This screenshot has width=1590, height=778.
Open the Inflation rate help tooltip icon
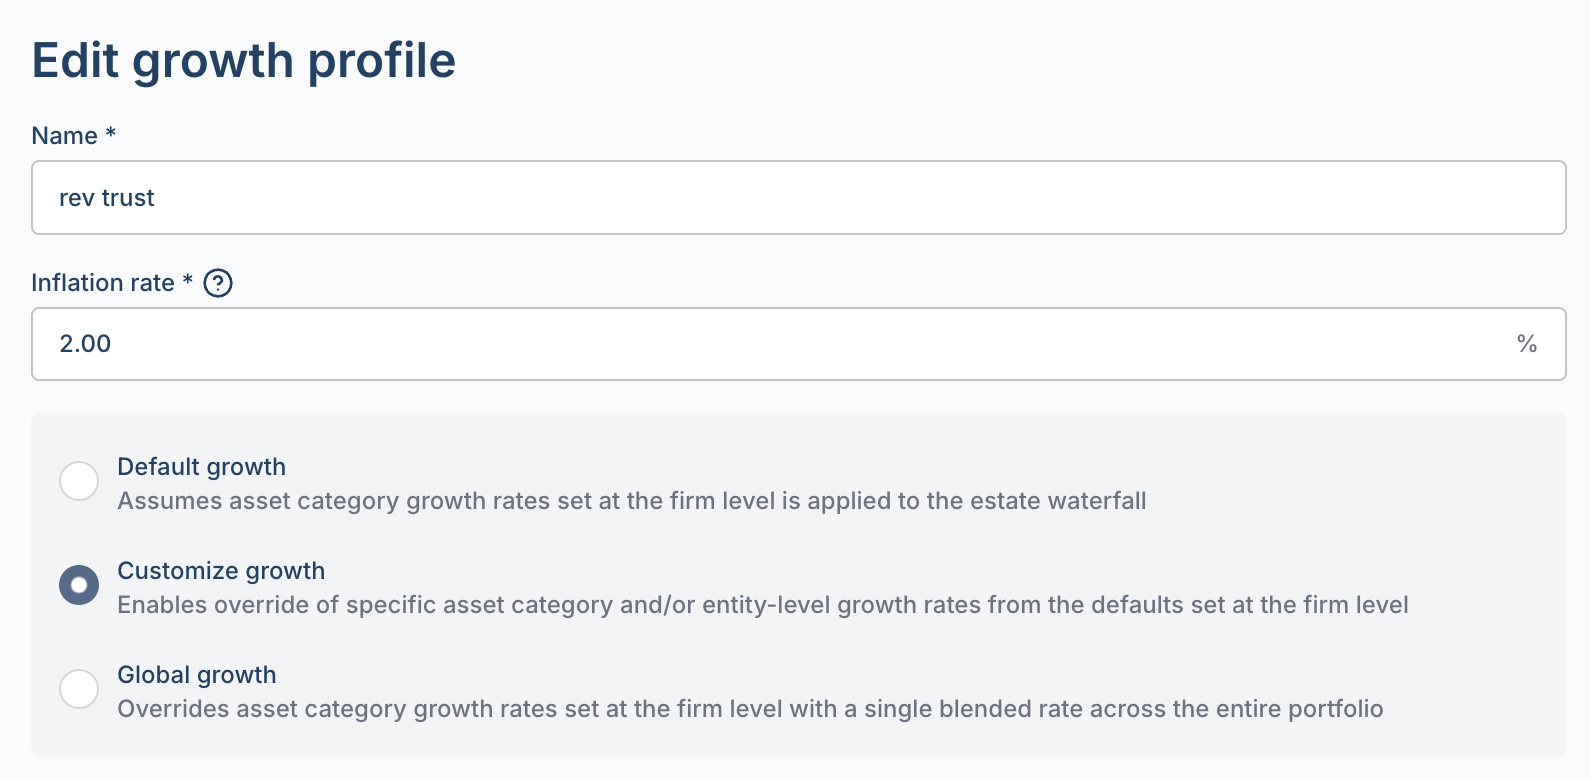(218, 283)
